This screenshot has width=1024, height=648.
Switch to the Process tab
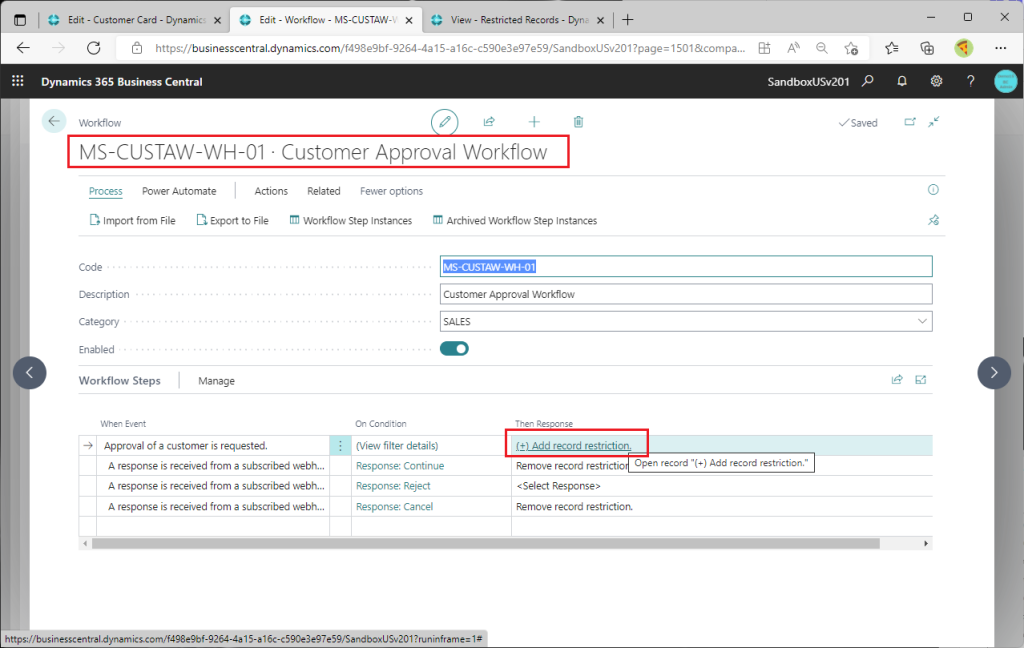[106, 191]
